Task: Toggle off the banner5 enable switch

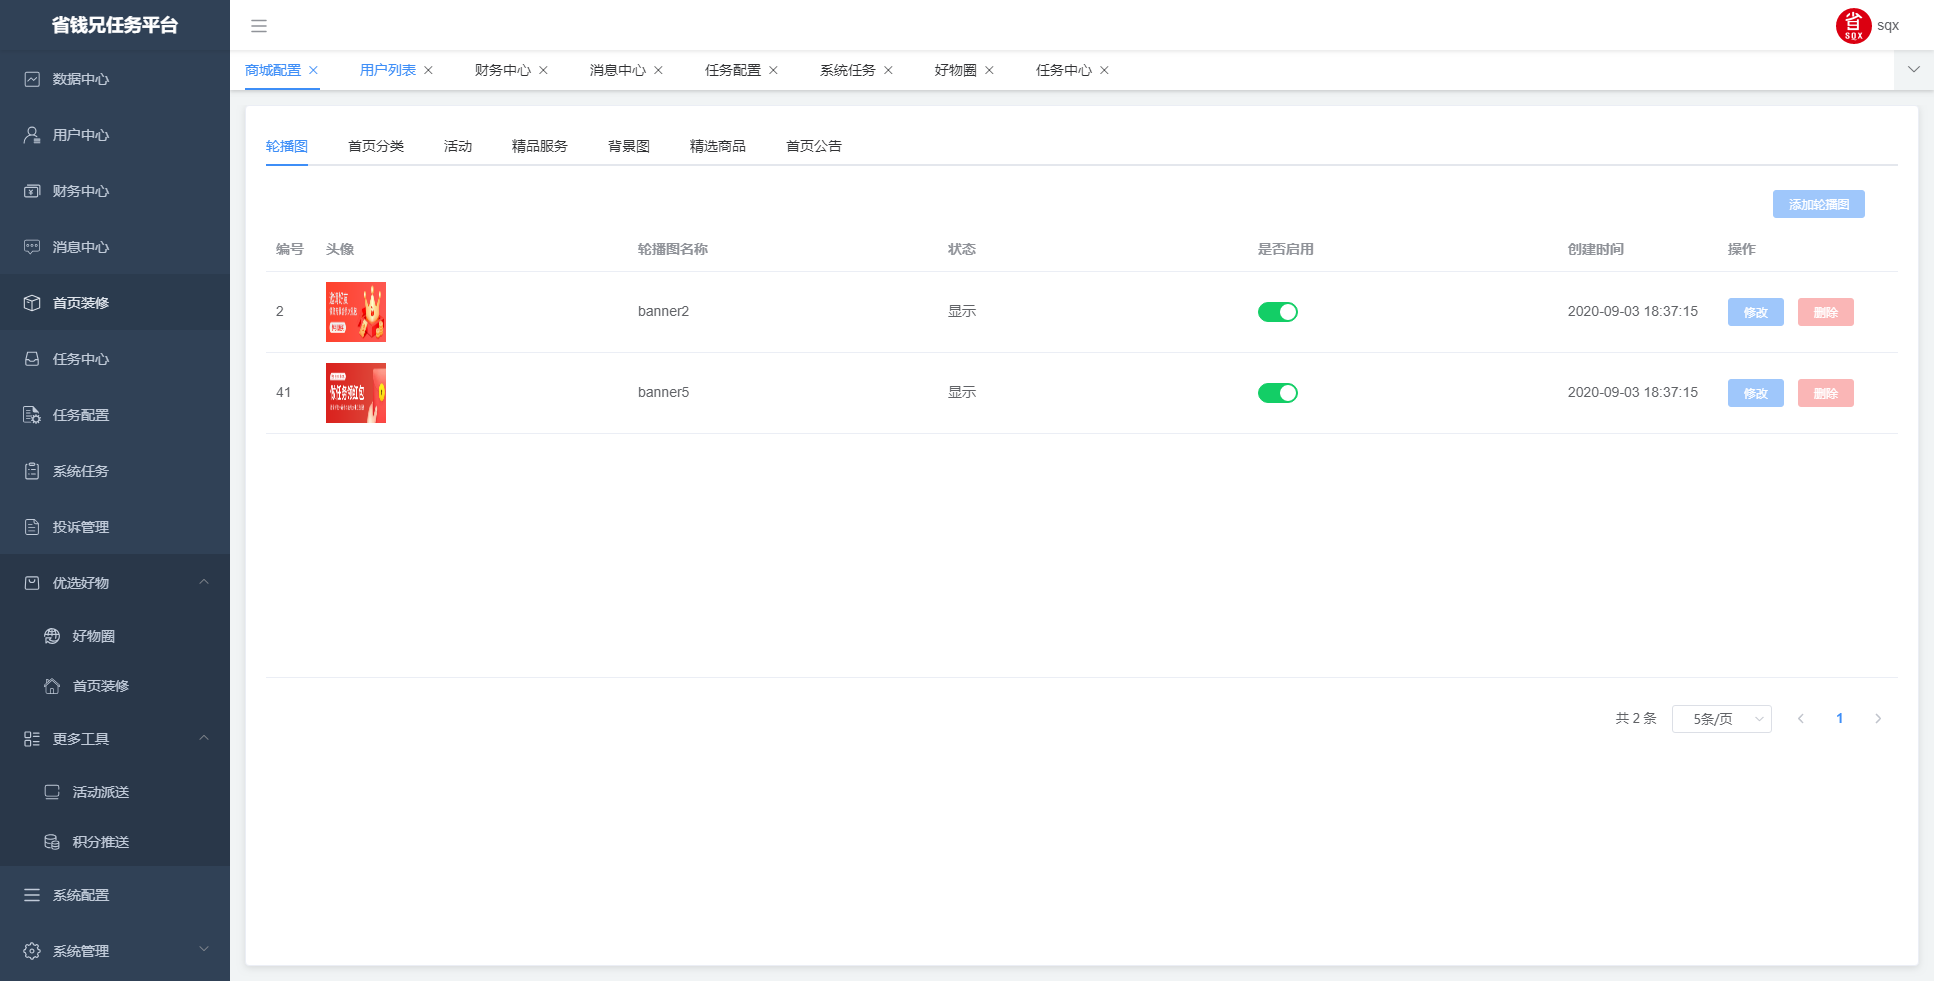Action: (x=1277, y=393)
